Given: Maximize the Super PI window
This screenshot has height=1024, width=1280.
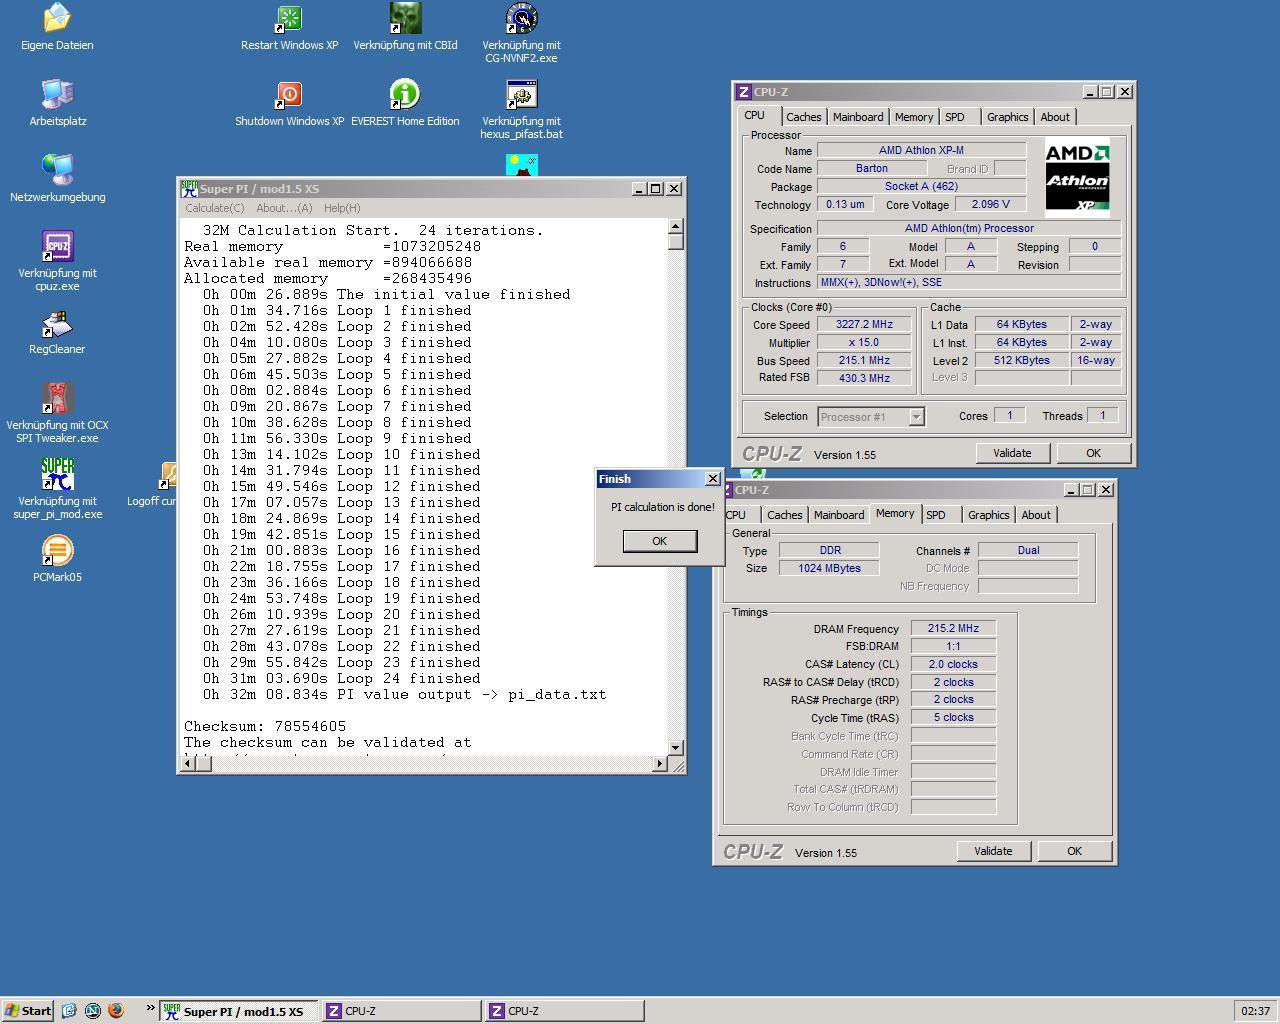Looking at the screenshot, I should tap(656, 189).
